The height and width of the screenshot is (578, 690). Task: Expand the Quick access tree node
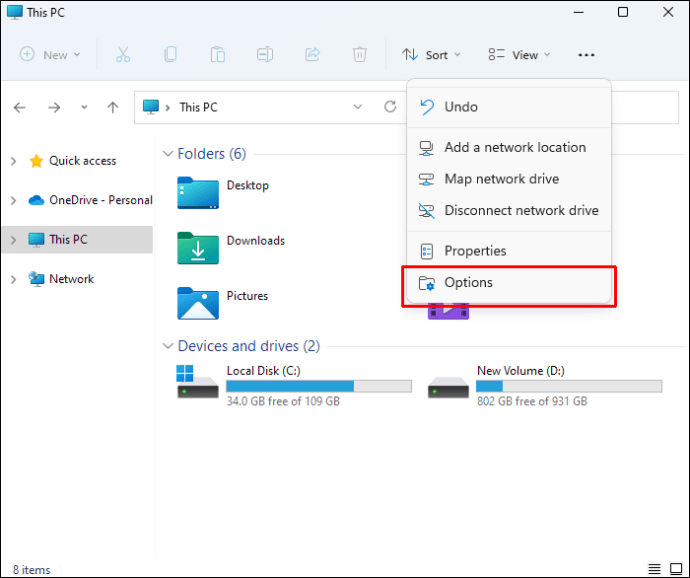pos(13,161)
